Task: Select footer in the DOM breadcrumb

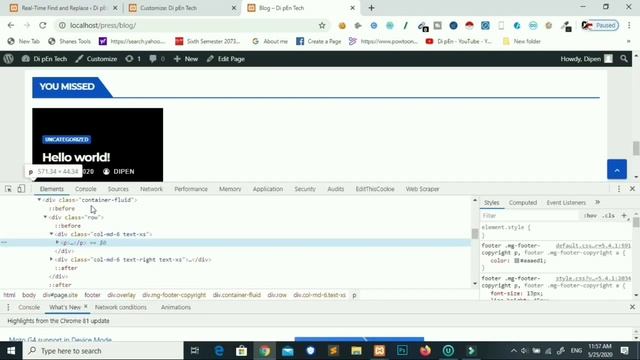Action: click(x=92, y=295)
